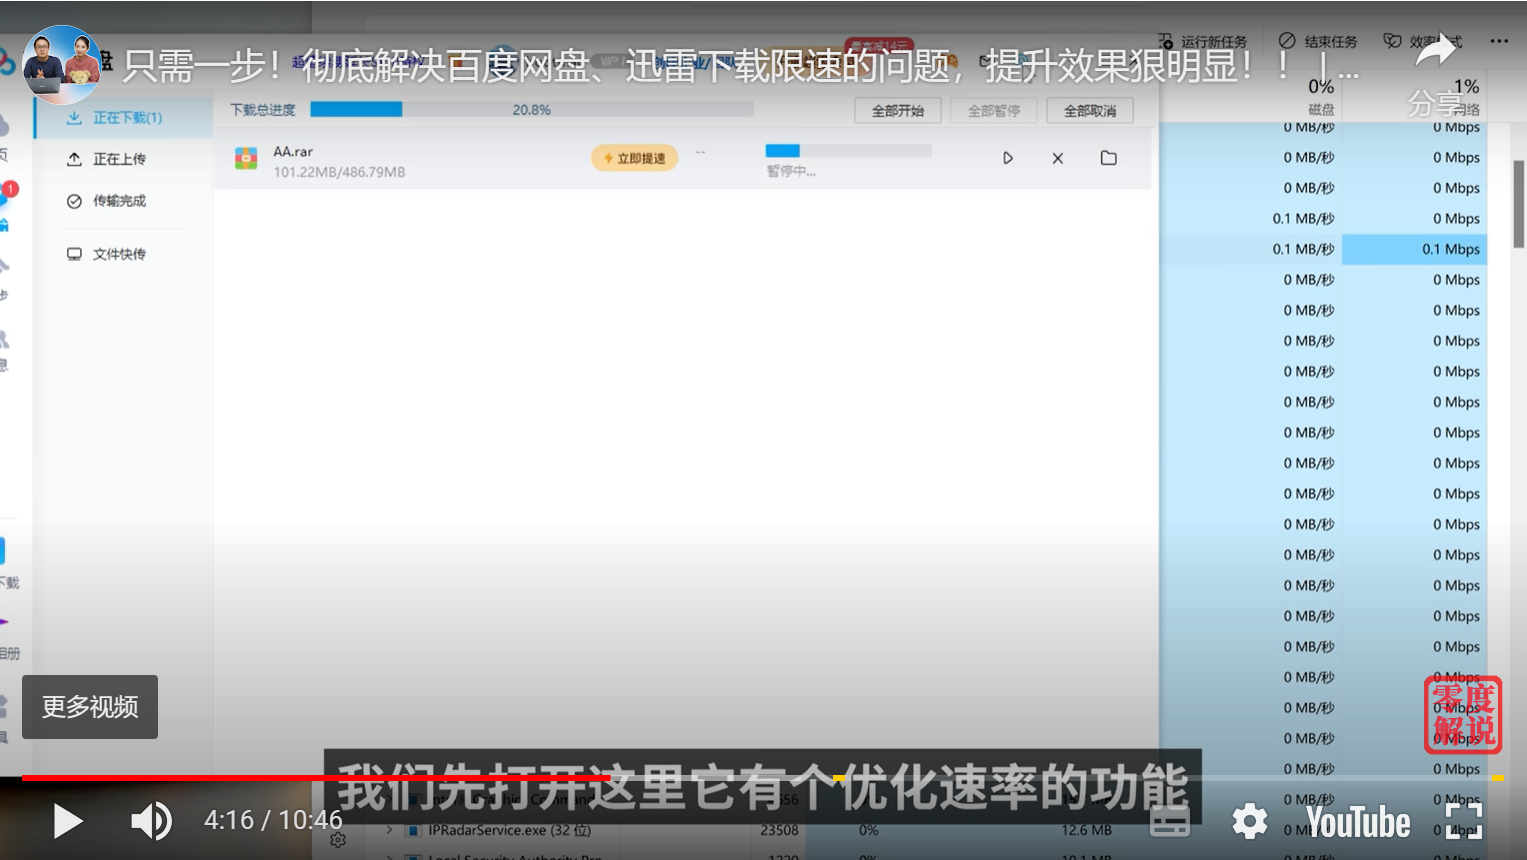The height and width of the screenshot is (860, 1527).
Task: Click 结束任务 in Task Manager
Action: pos(1319,41)
